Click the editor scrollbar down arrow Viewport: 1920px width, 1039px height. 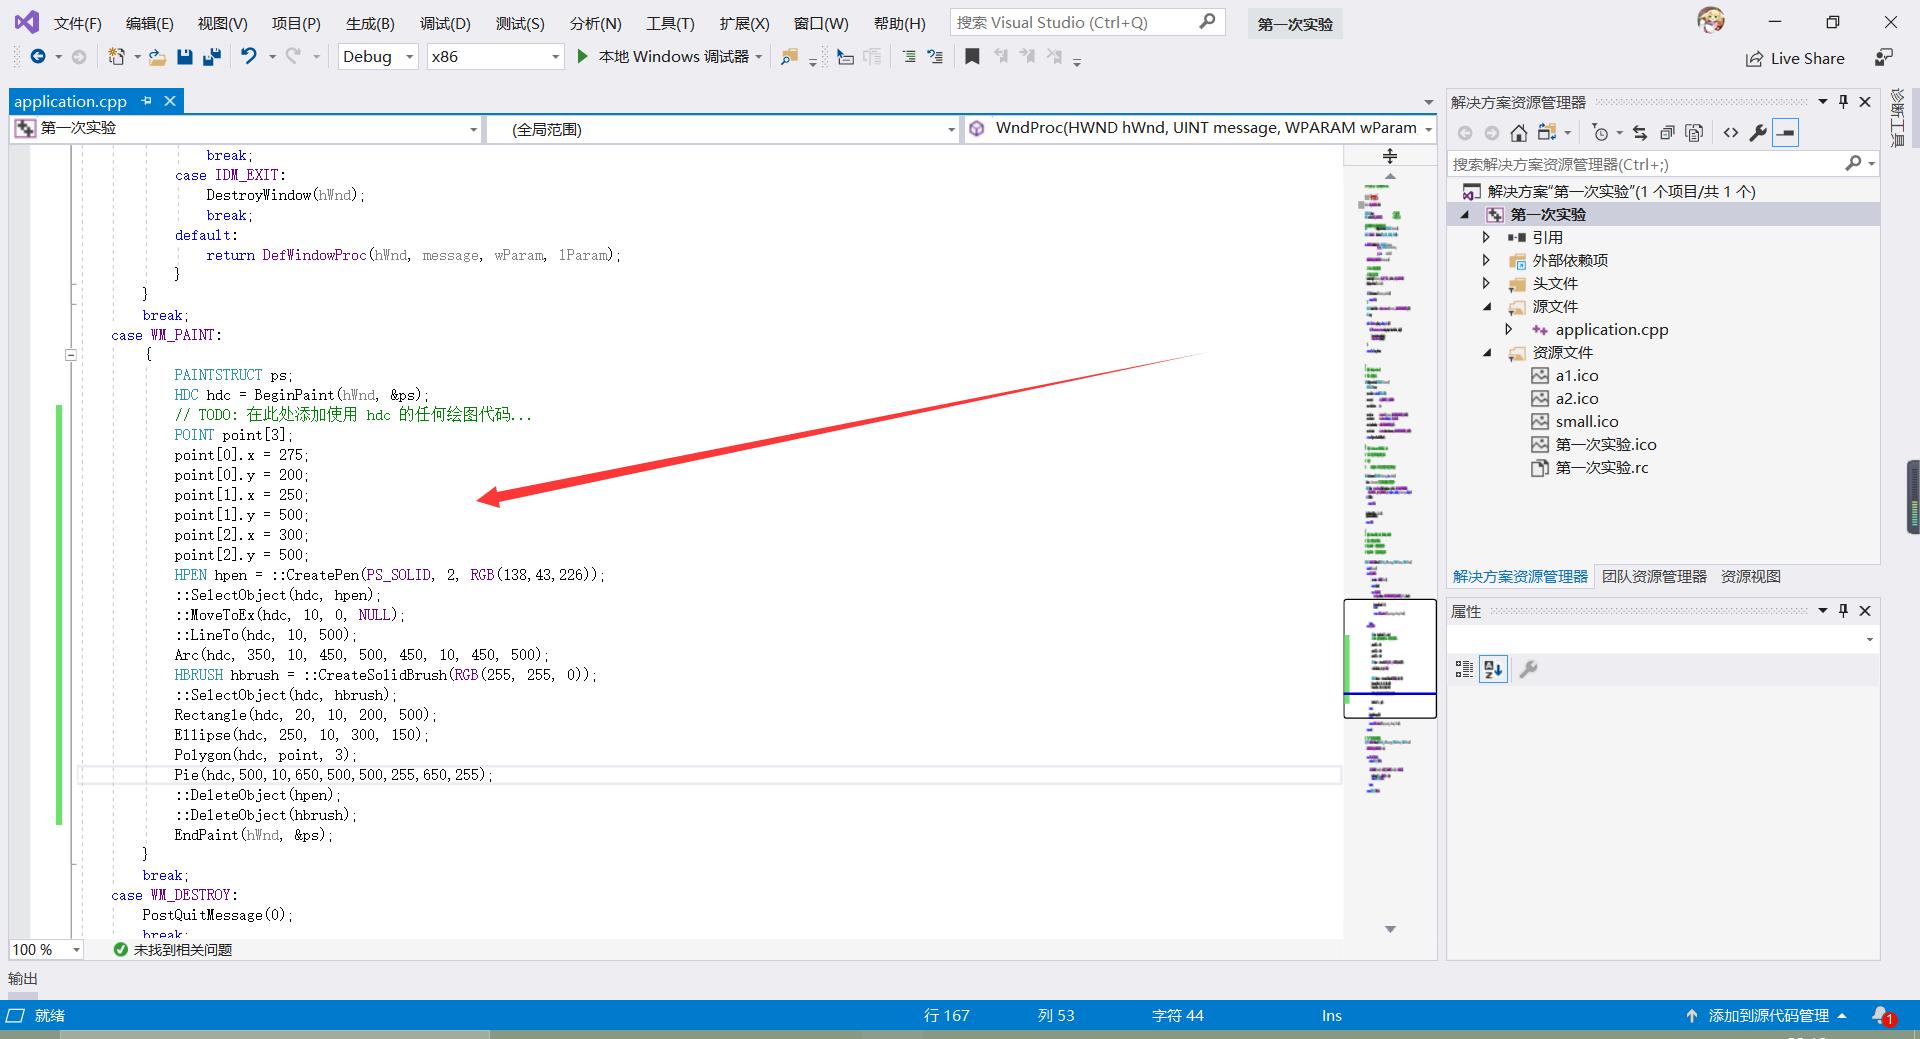click(1390, 930)
